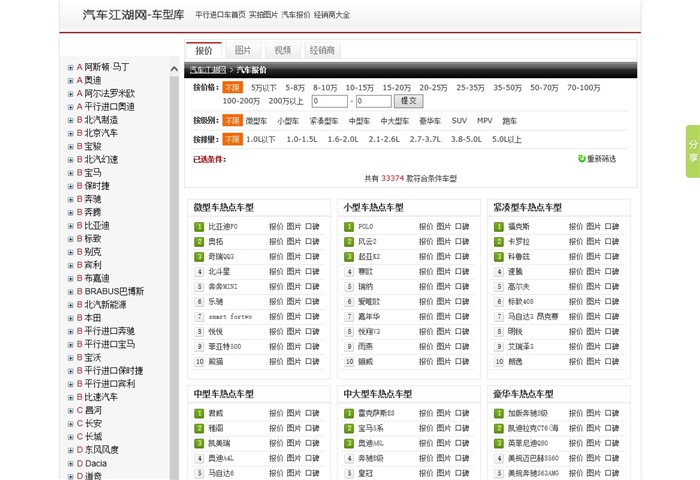Filter by class SUV
Viewport: 700px width, 480px height.
(x=459, y=121)
